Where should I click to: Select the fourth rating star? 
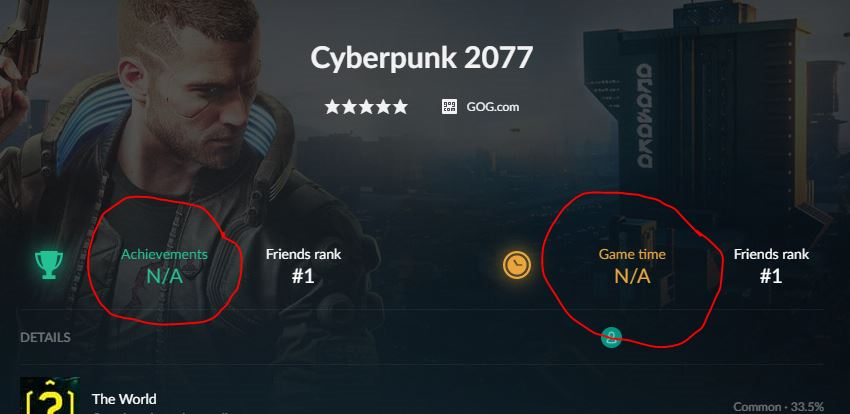[x=383, y=107]
